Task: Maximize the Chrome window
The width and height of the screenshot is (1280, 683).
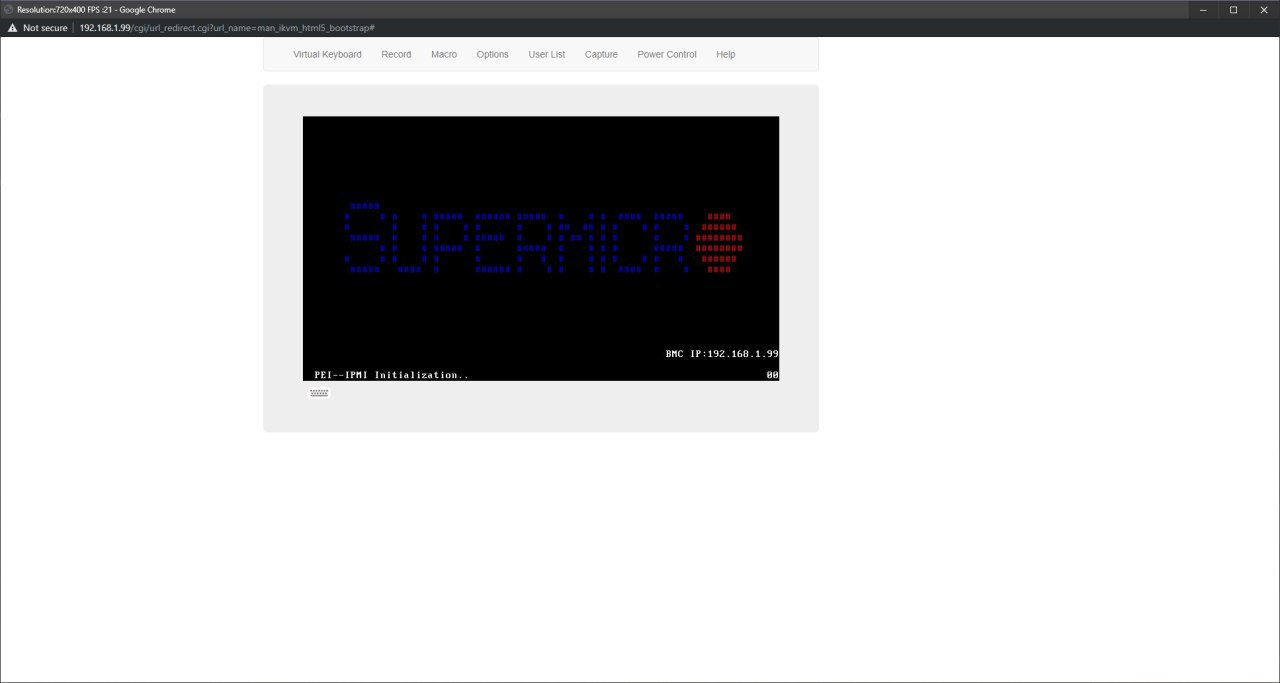Action: click(x=1233, y=9)
